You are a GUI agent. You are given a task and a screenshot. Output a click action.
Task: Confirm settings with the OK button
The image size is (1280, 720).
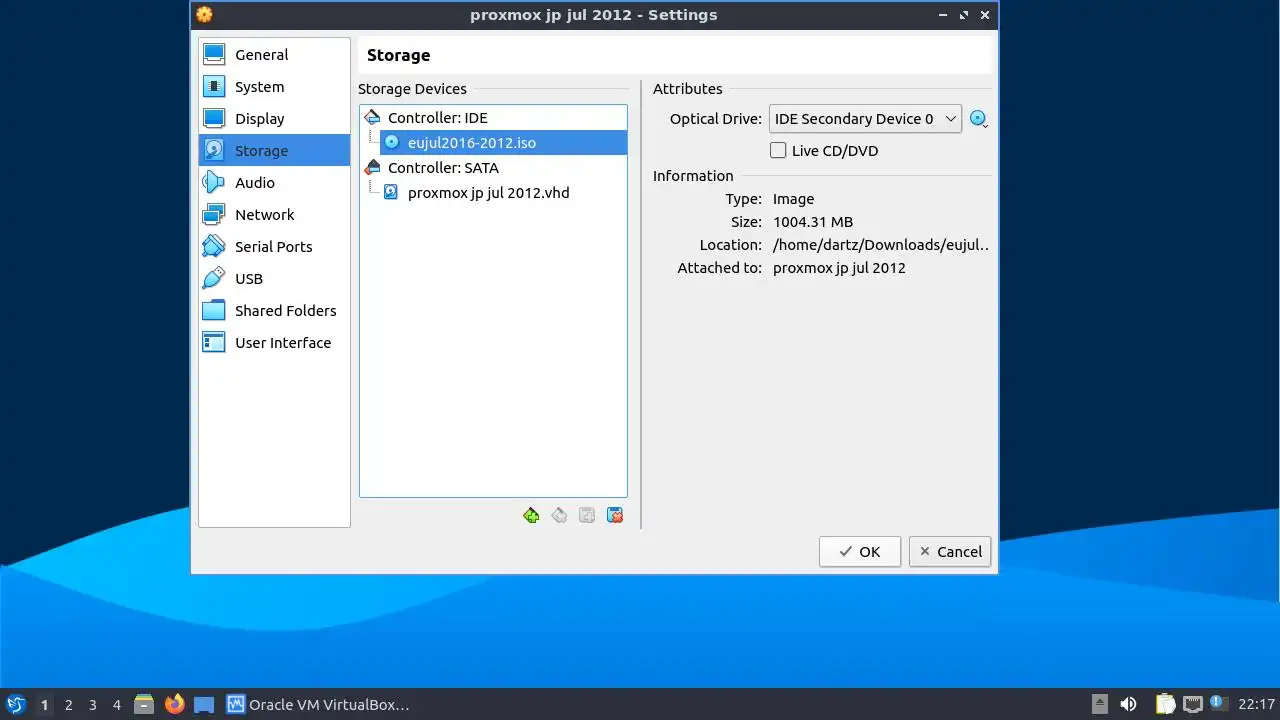860,552
